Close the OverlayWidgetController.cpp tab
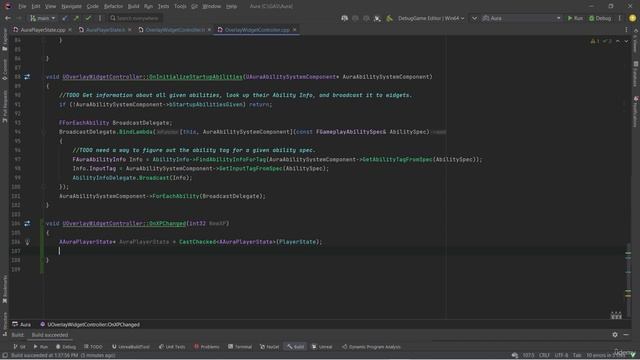This screenshot has height=360, width=640. [295, 30]
